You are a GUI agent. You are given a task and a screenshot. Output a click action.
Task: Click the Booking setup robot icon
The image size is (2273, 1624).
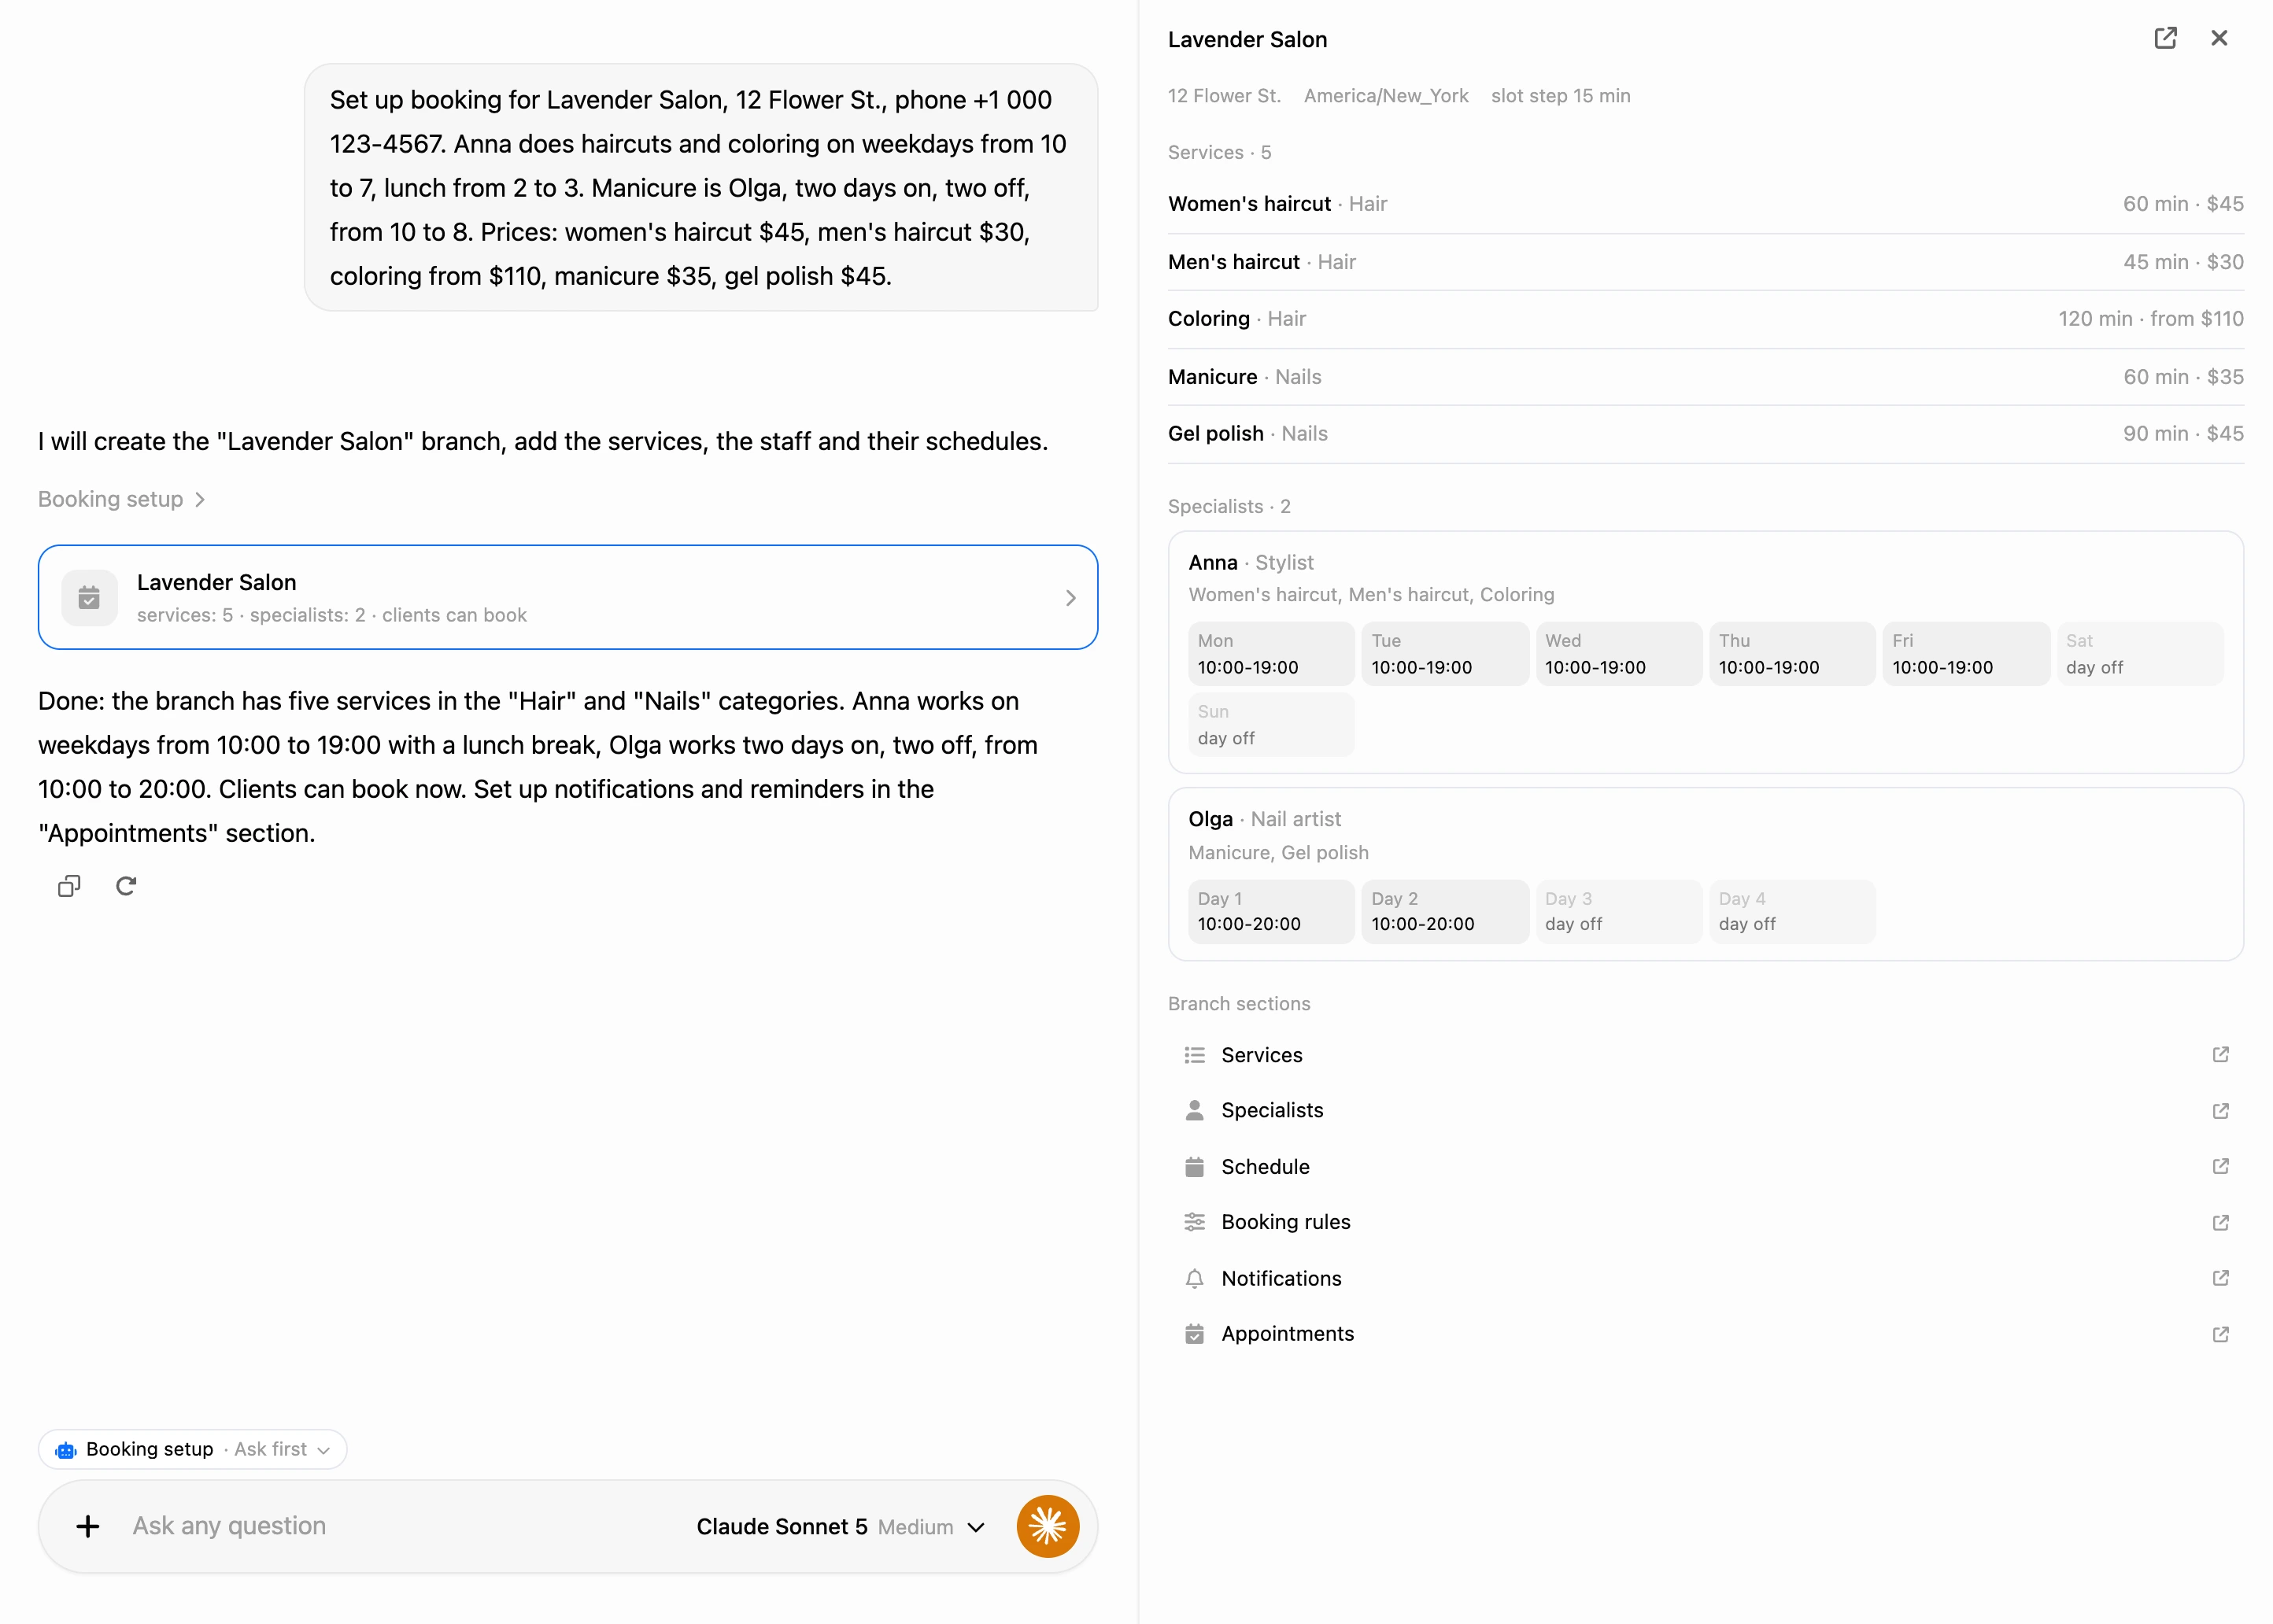coord(66,1450)
